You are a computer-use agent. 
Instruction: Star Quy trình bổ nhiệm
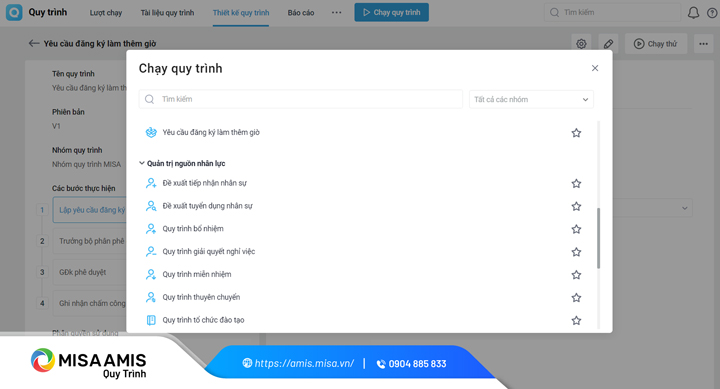tap(576, 229)
